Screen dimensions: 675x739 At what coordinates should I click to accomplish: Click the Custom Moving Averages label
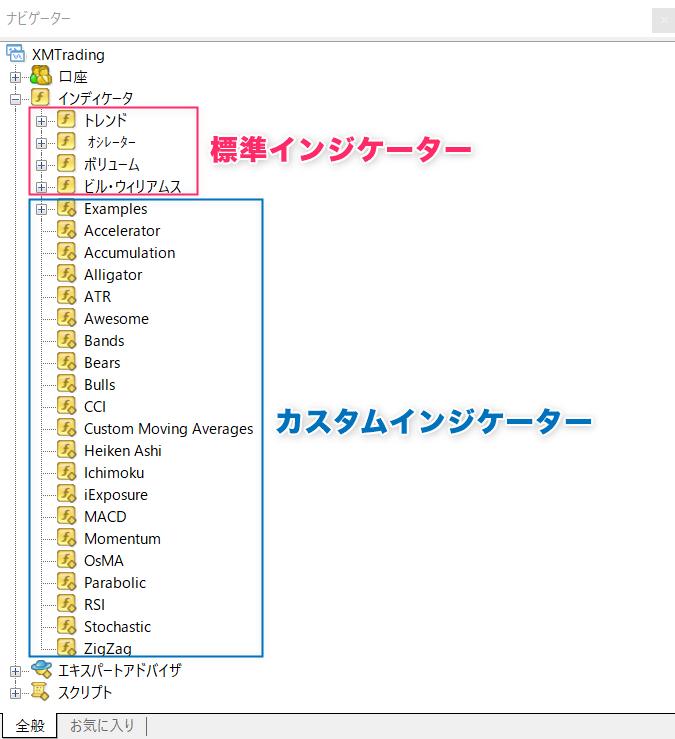tap(168, 428)
